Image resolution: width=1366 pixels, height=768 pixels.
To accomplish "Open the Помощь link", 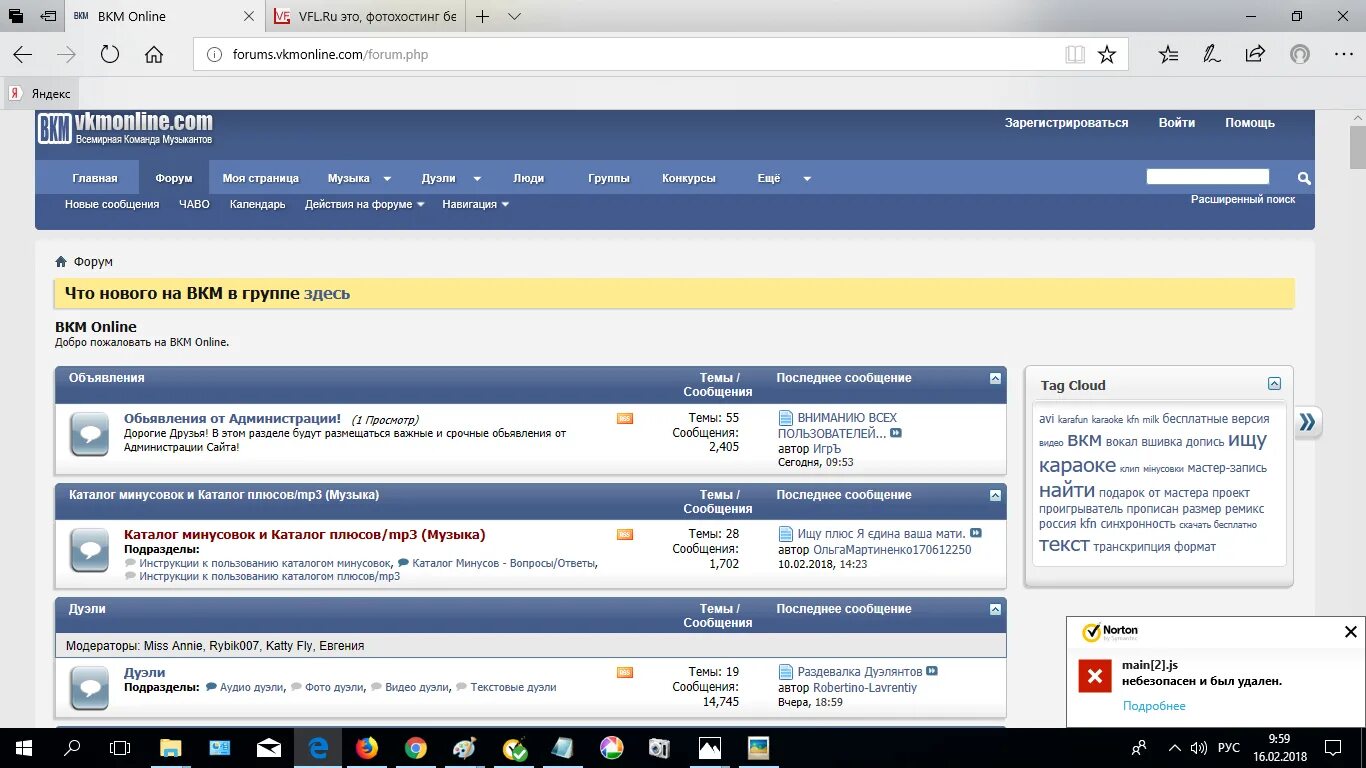I will pos(1250,123).
